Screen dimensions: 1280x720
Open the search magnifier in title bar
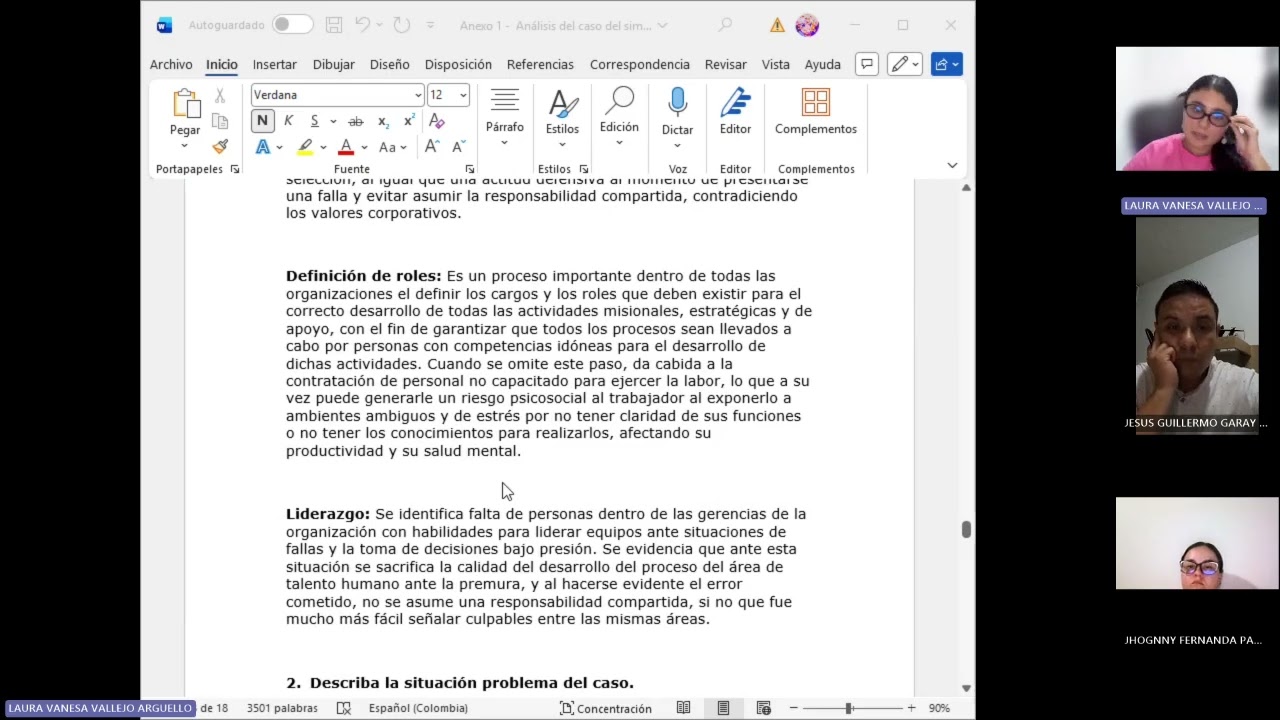point(725,25)
